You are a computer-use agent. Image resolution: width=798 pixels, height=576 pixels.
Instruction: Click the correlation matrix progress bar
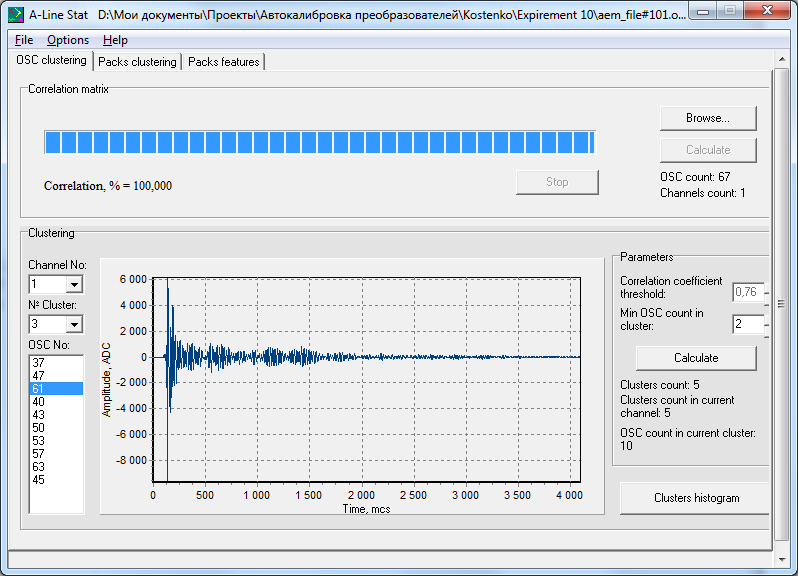click(x=320, y=142)
